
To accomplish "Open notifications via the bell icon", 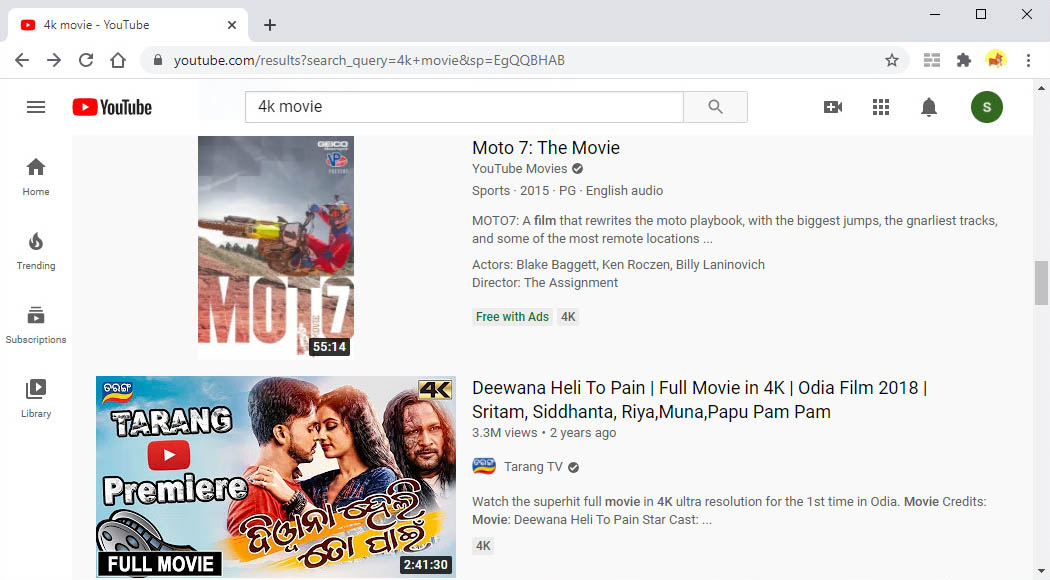I will click(929, 107).
